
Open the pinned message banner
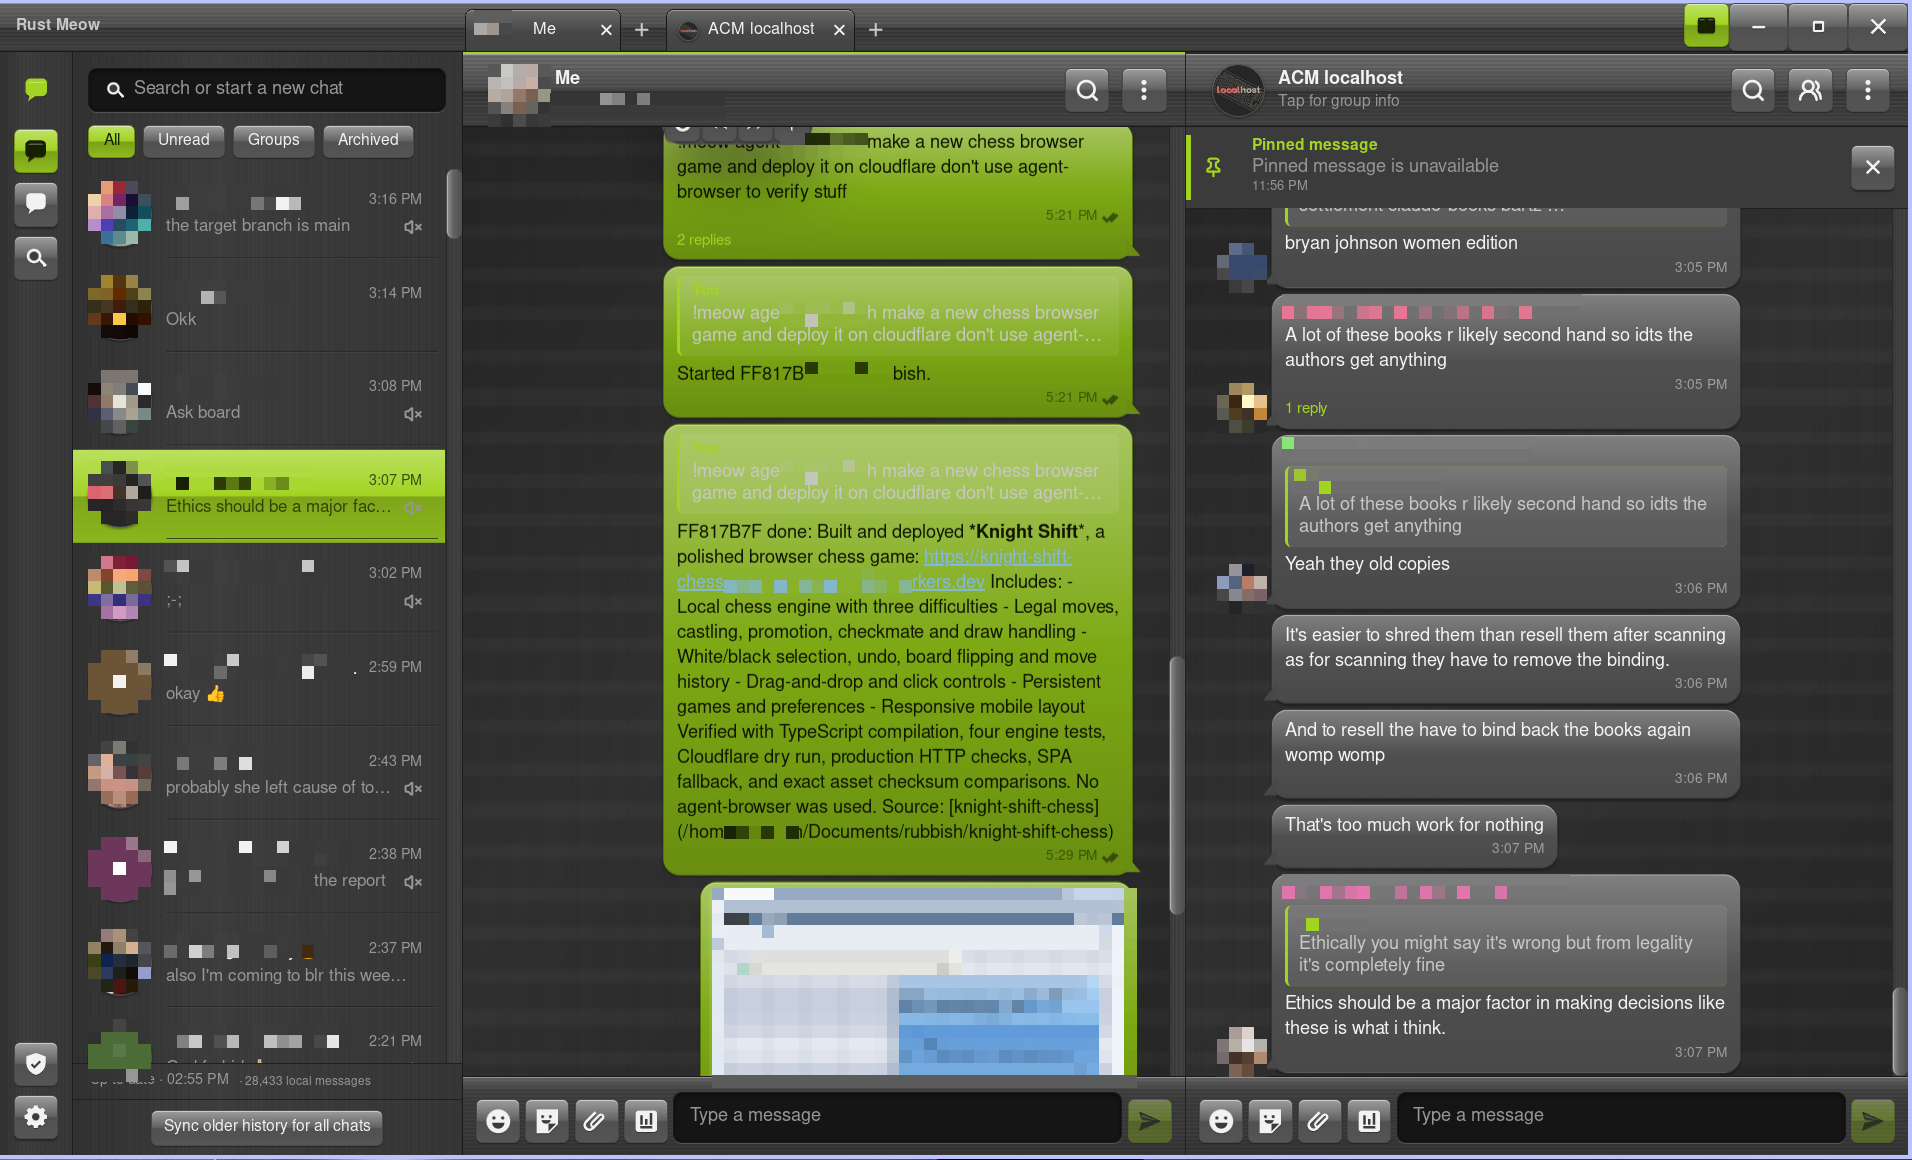(1516, 166)
